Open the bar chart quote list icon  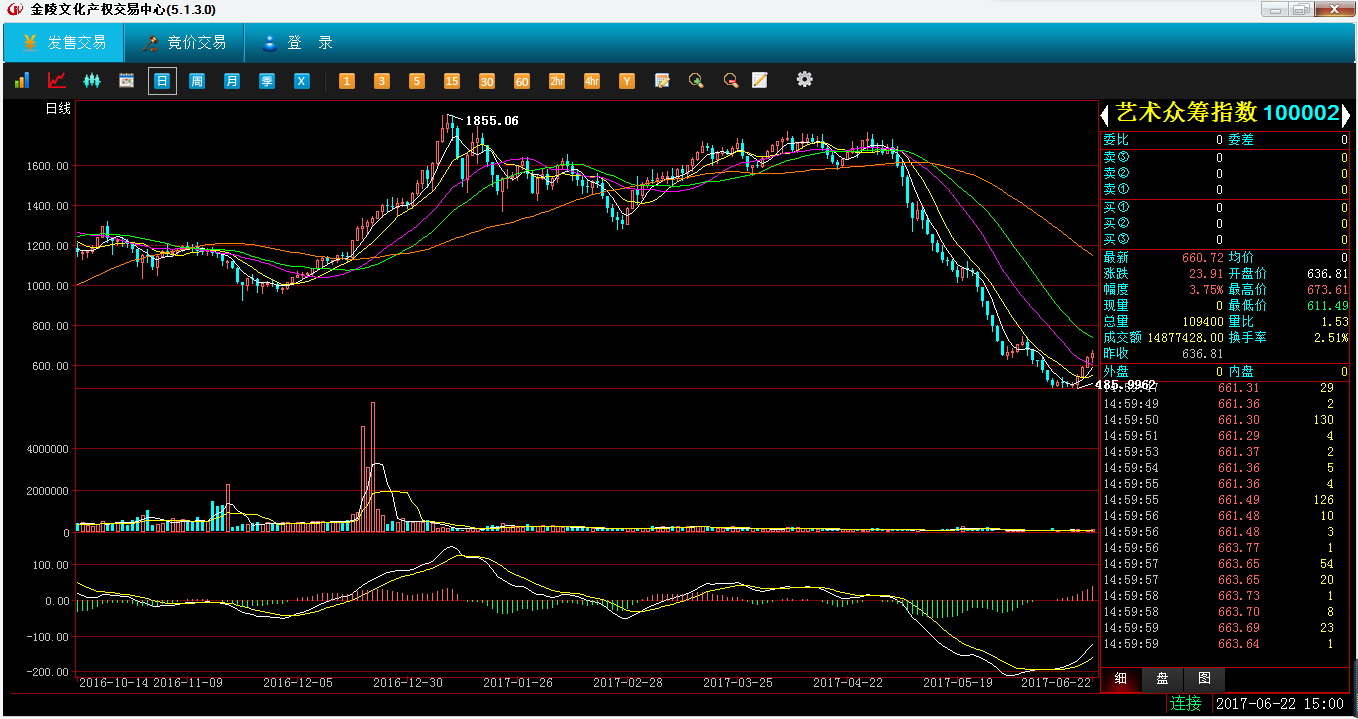(21, 80)
